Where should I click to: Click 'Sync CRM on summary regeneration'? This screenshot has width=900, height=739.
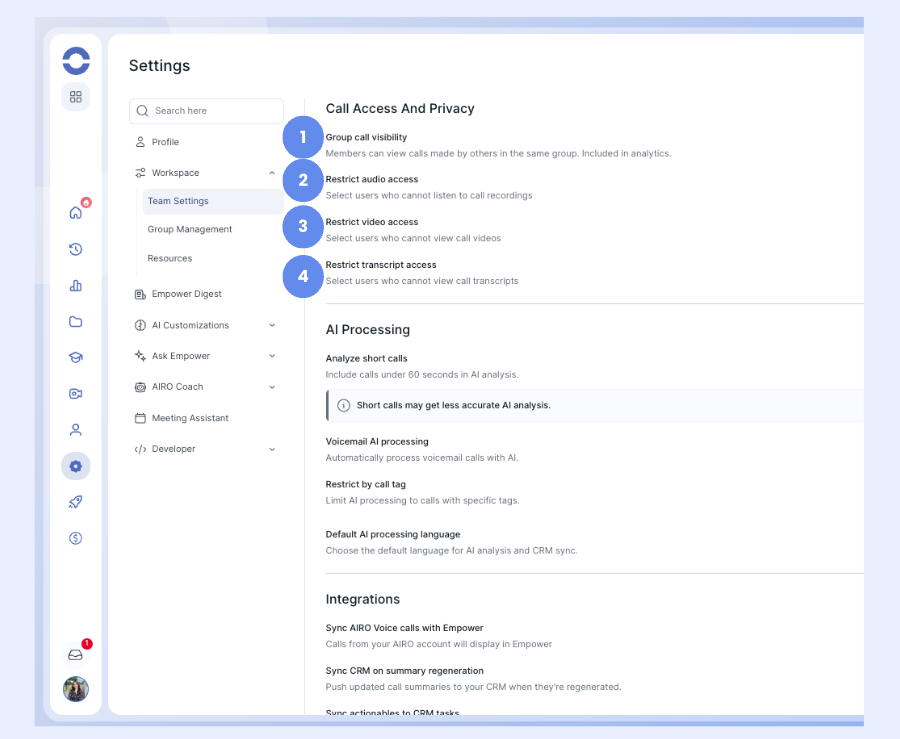tap(405, 671)
